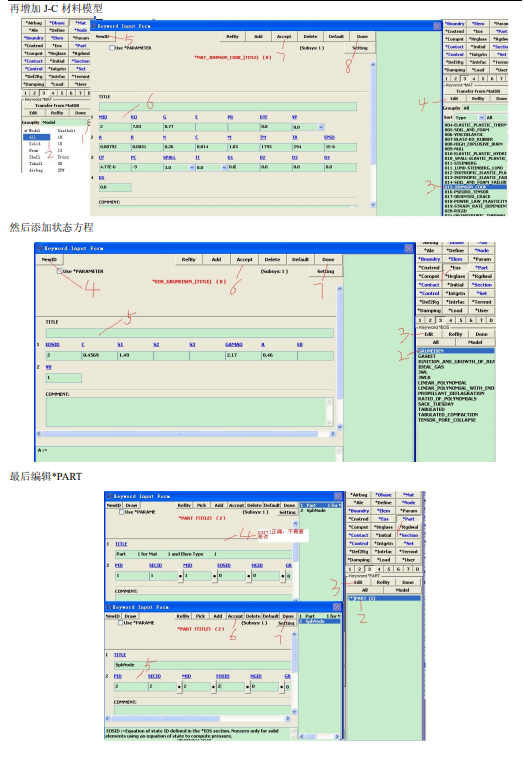Switch to Model tab under Keyword *EOS
The image size is (524, 761).
pyautogui.click(x=475, y=342)
